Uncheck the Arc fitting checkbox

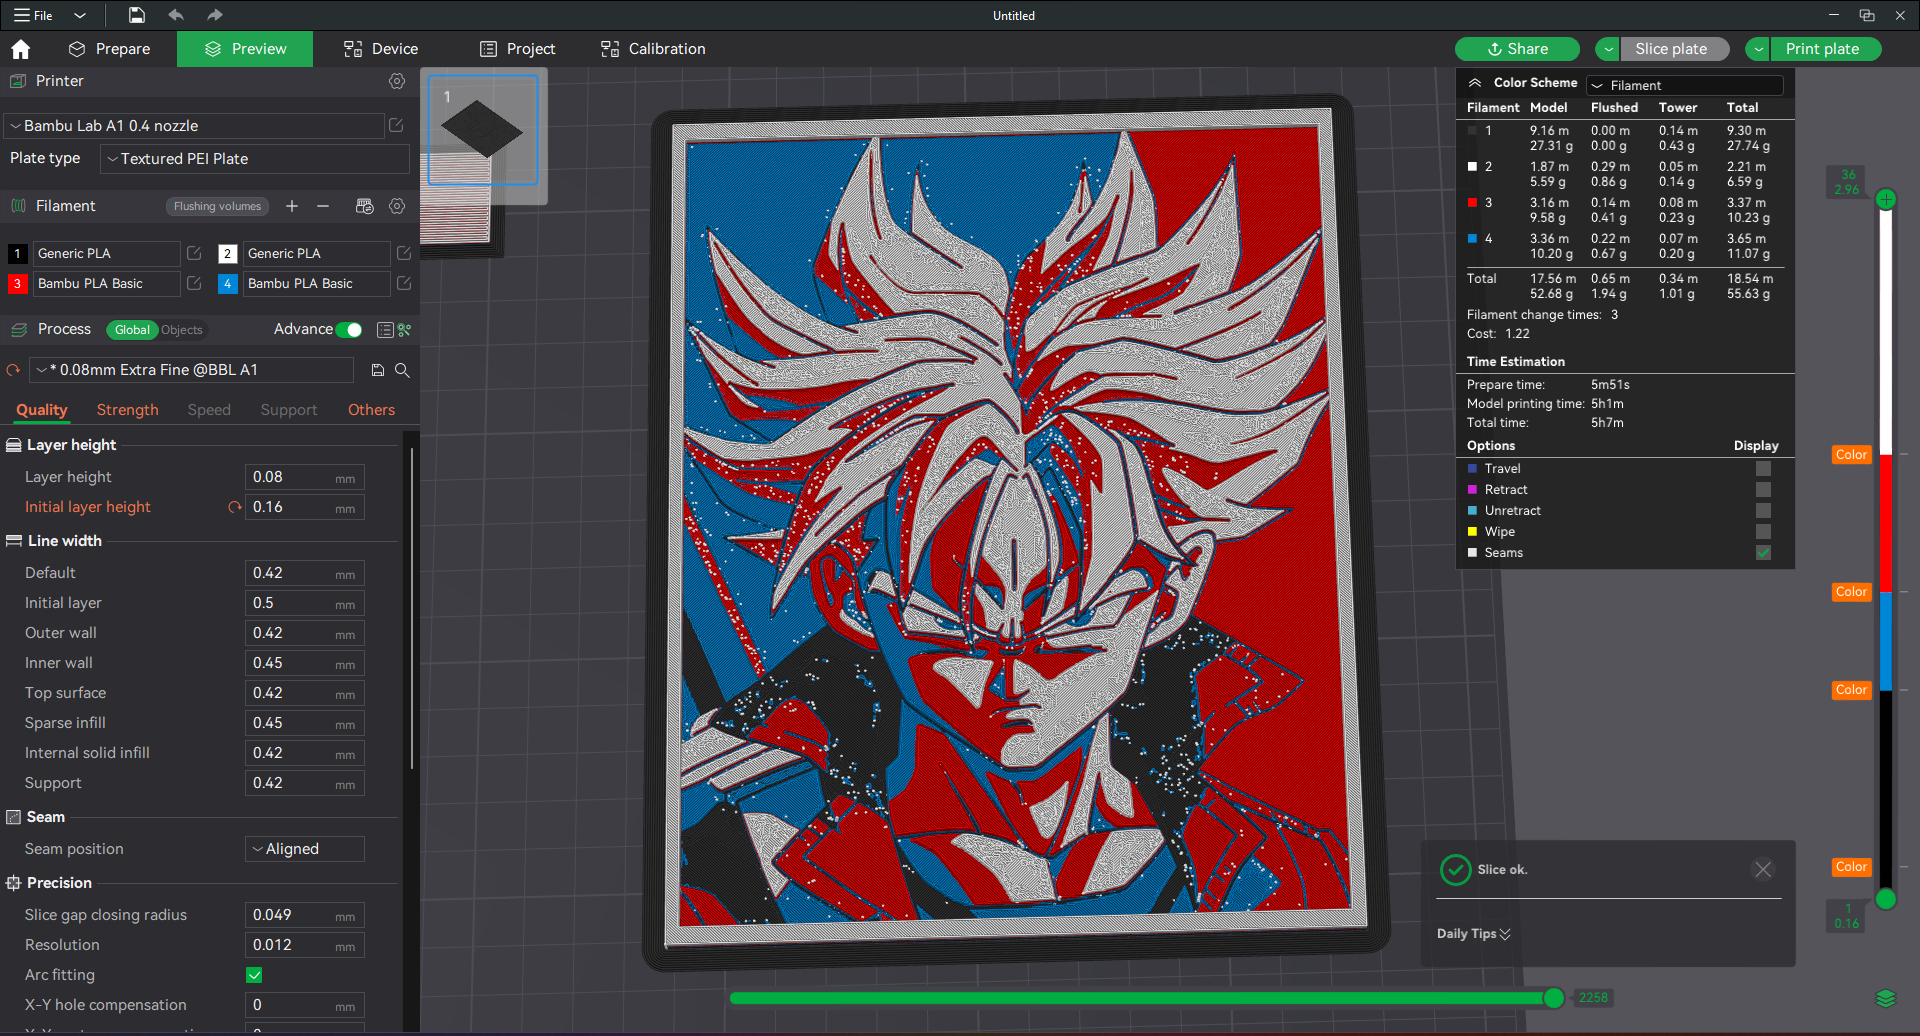pyautogui.click(x=254, y=975)
